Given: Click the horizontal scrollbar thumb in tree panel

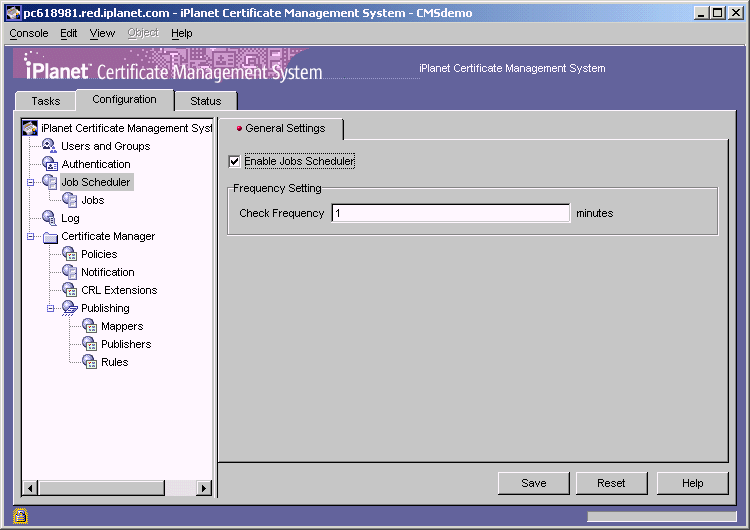Looking at the screenshot, I should pyautogui.click(x=101, y=488).
